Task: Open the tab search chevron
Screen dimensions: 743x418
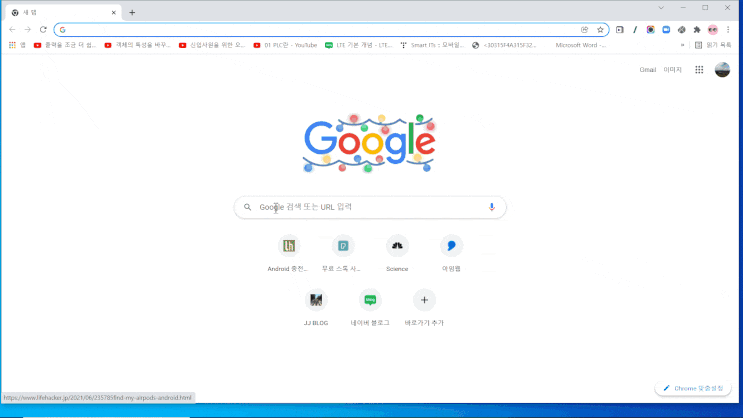Action: 661,8
